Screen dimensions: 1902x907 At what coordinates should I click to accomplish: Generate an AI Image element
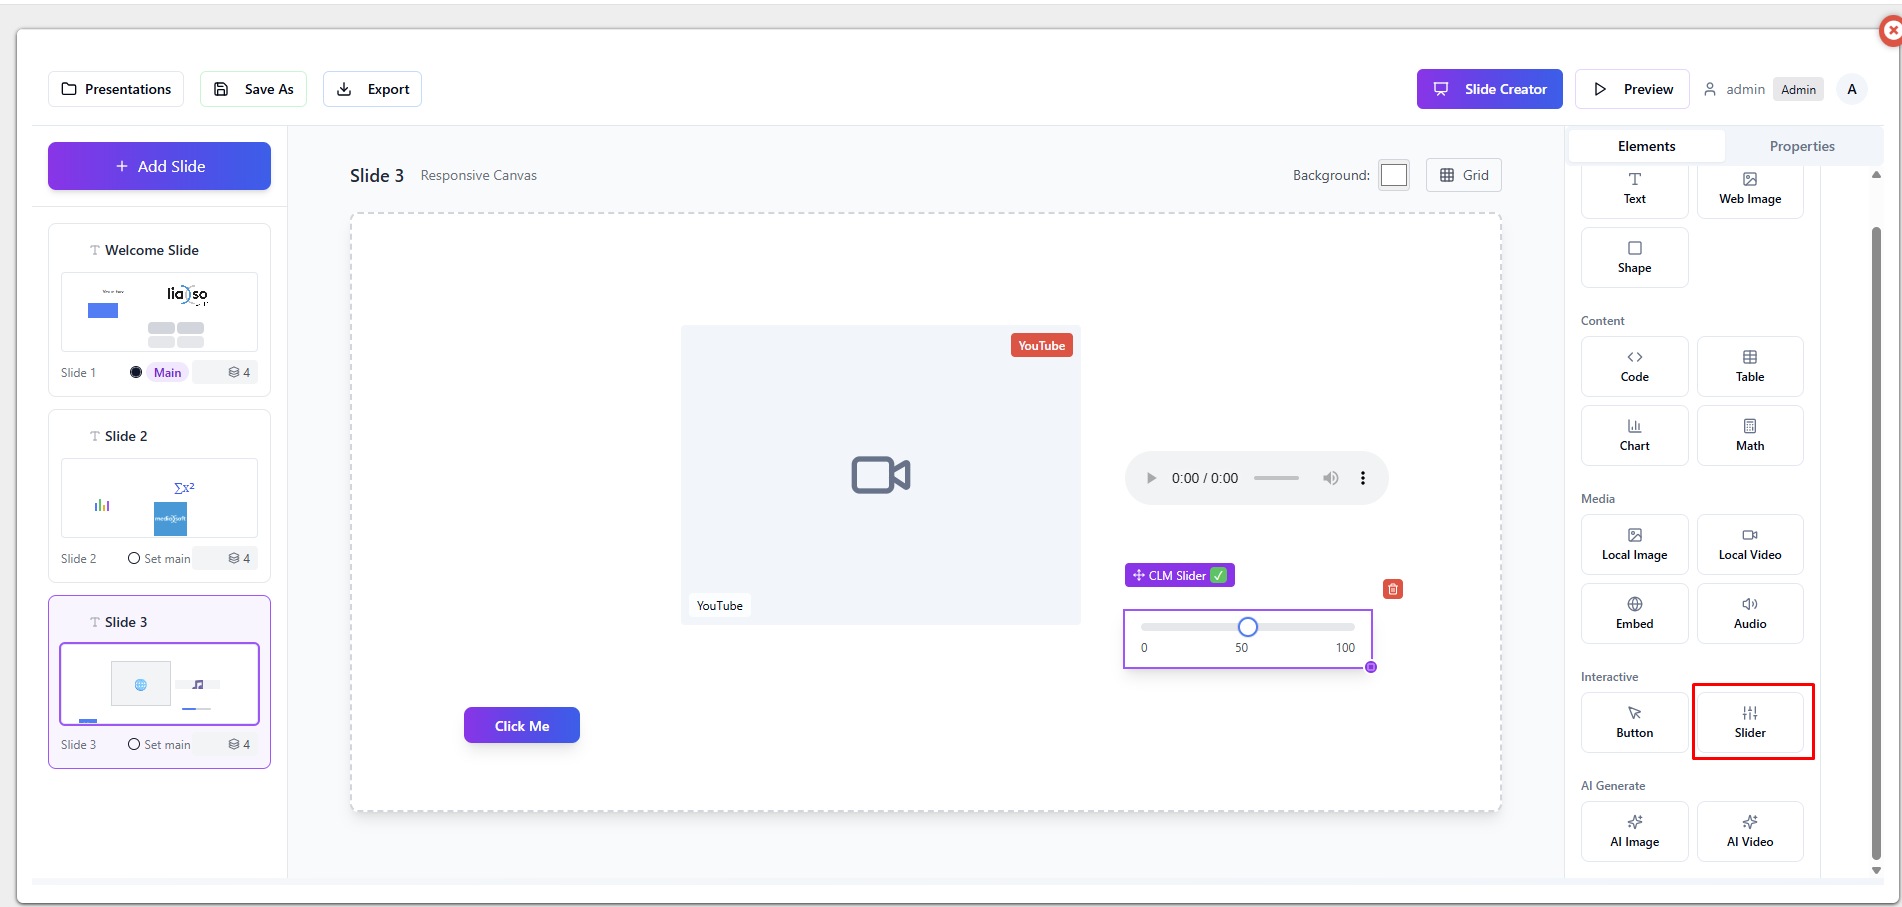pyautogui.click(x=1634, y=831)
